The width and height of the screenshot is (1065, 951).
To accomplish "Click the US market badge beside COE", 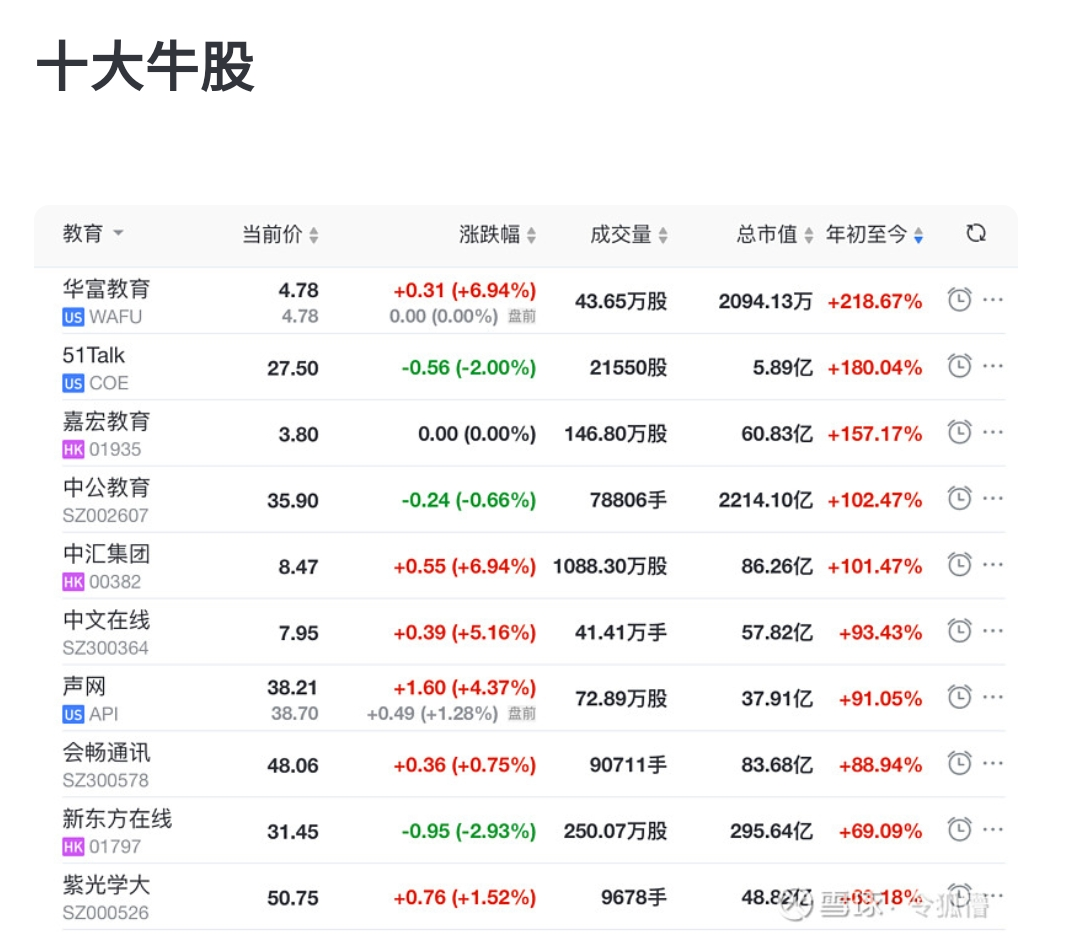I will (x=73, y=384).
